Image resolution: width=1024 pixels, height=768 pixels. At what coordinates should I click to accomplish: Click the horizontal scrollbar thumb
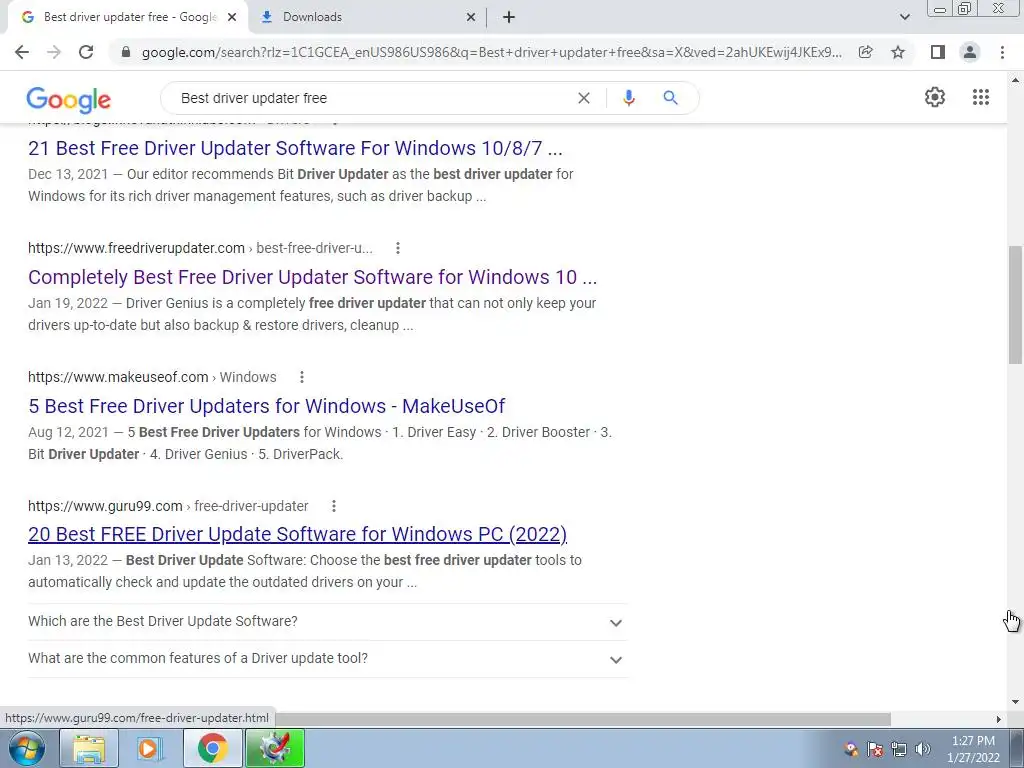click(x=581, y=719)
